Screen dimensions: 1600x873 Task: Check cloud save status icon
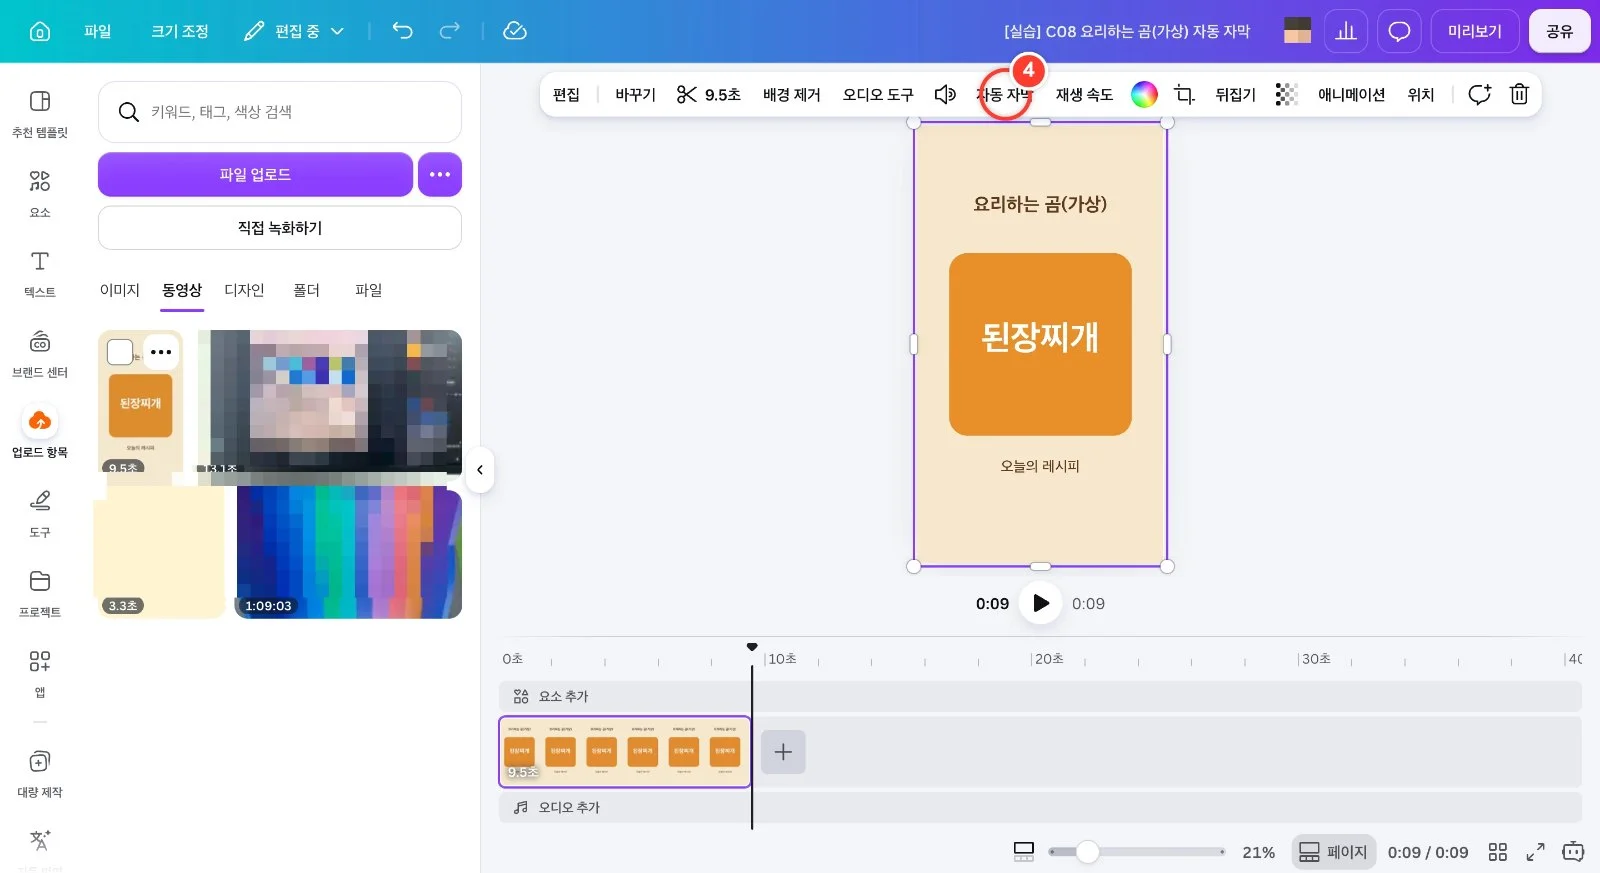(515, 31)
